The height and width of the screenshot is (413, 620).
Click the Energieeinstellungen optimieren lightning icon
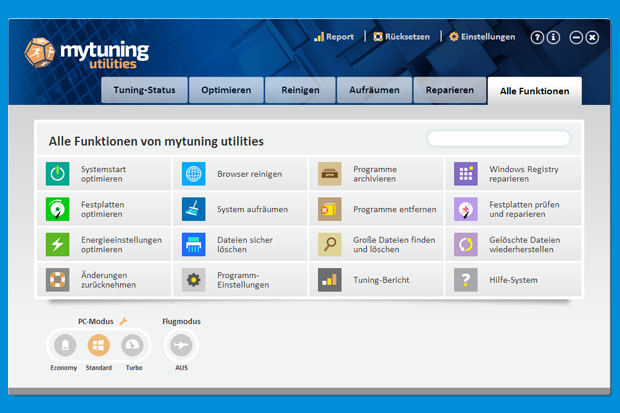(58, 244)
